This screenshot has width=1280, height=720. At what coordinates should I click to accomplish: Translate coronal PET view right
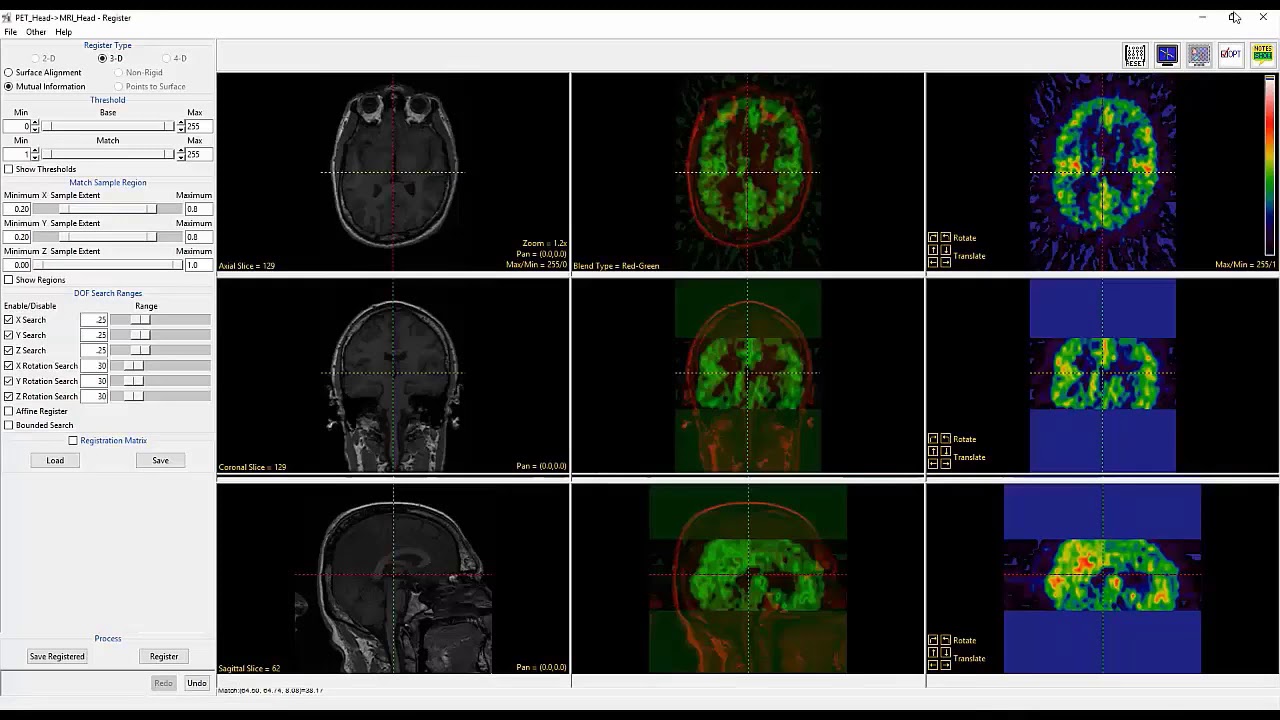[x=946, y=463]
